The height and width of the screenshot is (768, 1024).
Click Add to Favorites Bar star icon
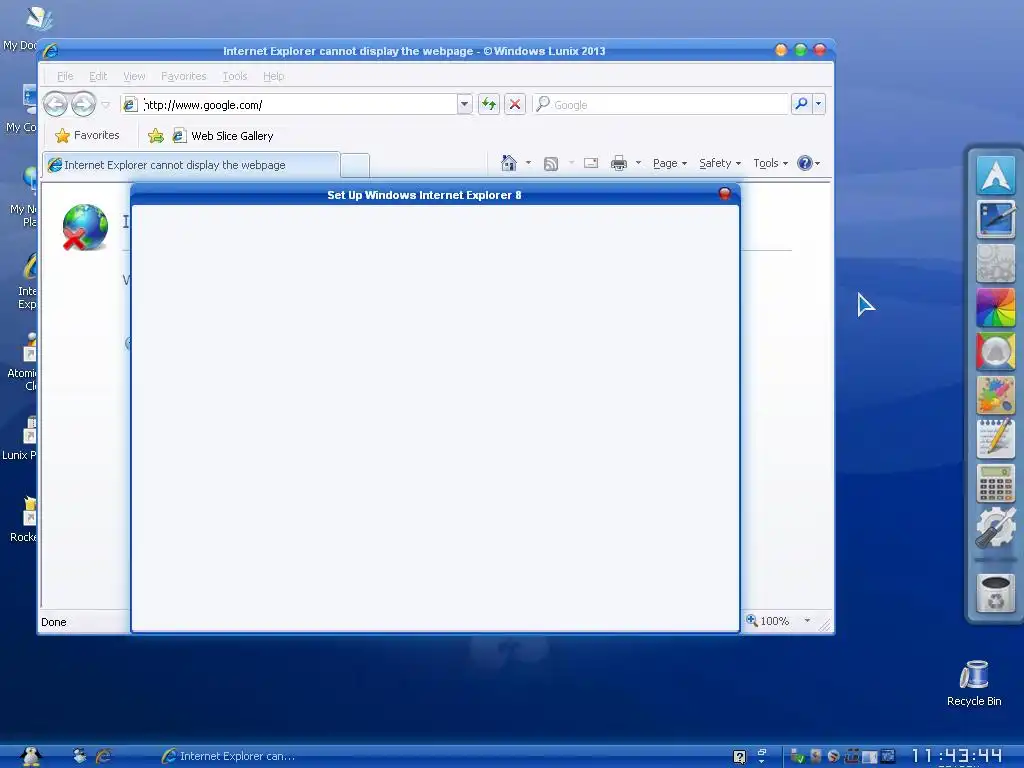(155, 136)
